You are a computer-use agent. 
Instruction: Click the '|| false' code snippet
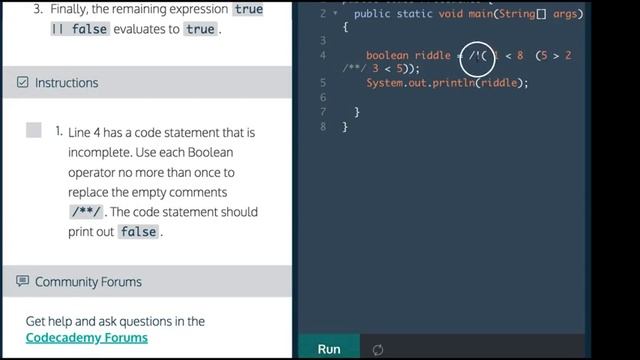point(80,29)
